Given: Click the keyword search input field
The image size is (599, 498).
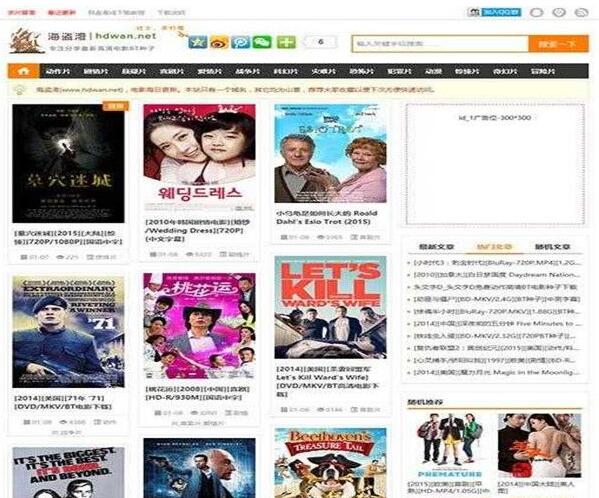Looking at the screenshot, I should [440, 44].
